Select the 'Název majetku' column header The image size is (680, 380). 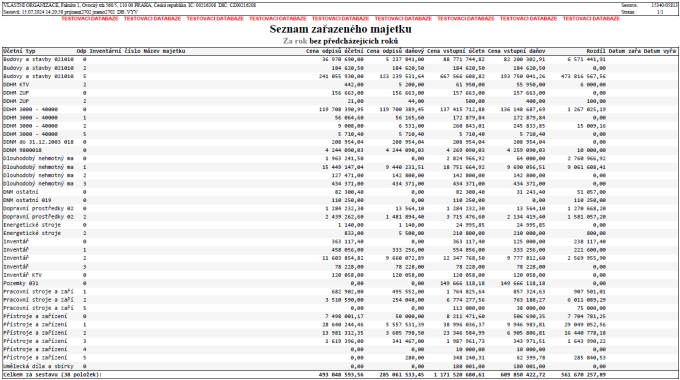[164, 51]
